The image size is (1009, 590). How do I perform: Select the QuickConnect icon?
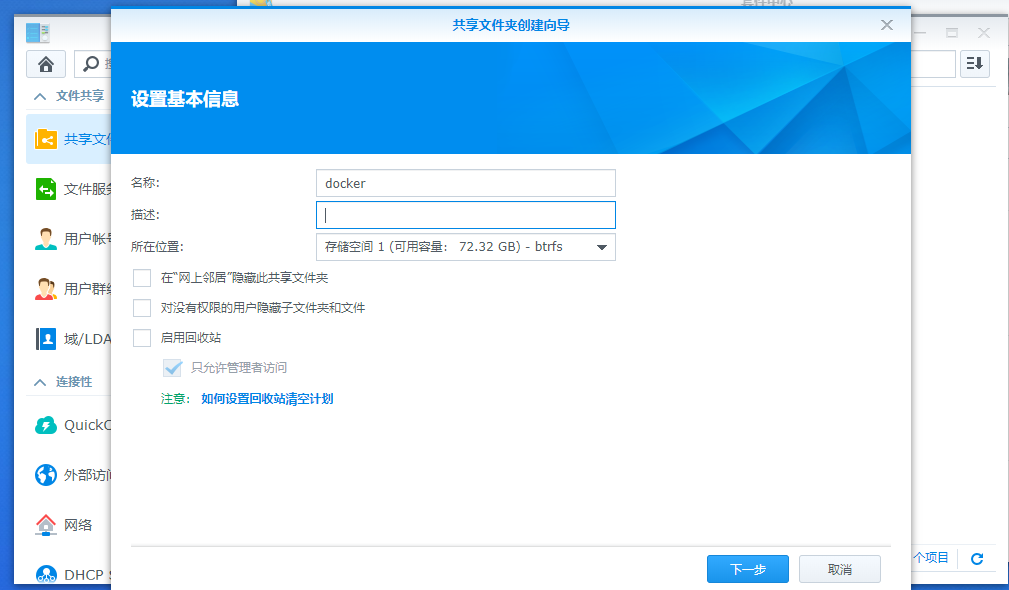pos(45,425)
